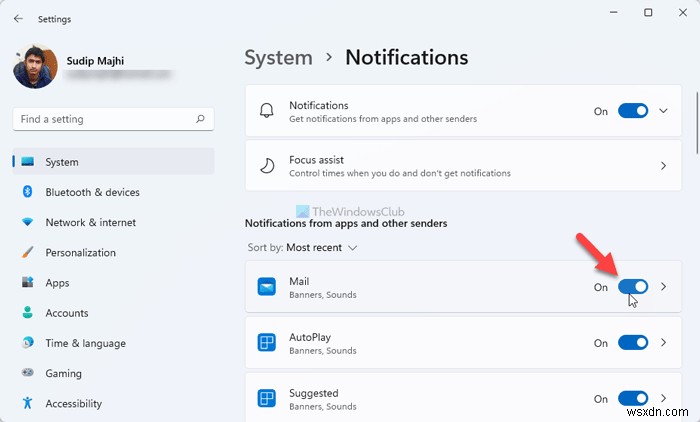Image resolution: width=700 pixels, height=422 pixels.
Task: Click the user profile picture
Action: (x=35, y=67)
